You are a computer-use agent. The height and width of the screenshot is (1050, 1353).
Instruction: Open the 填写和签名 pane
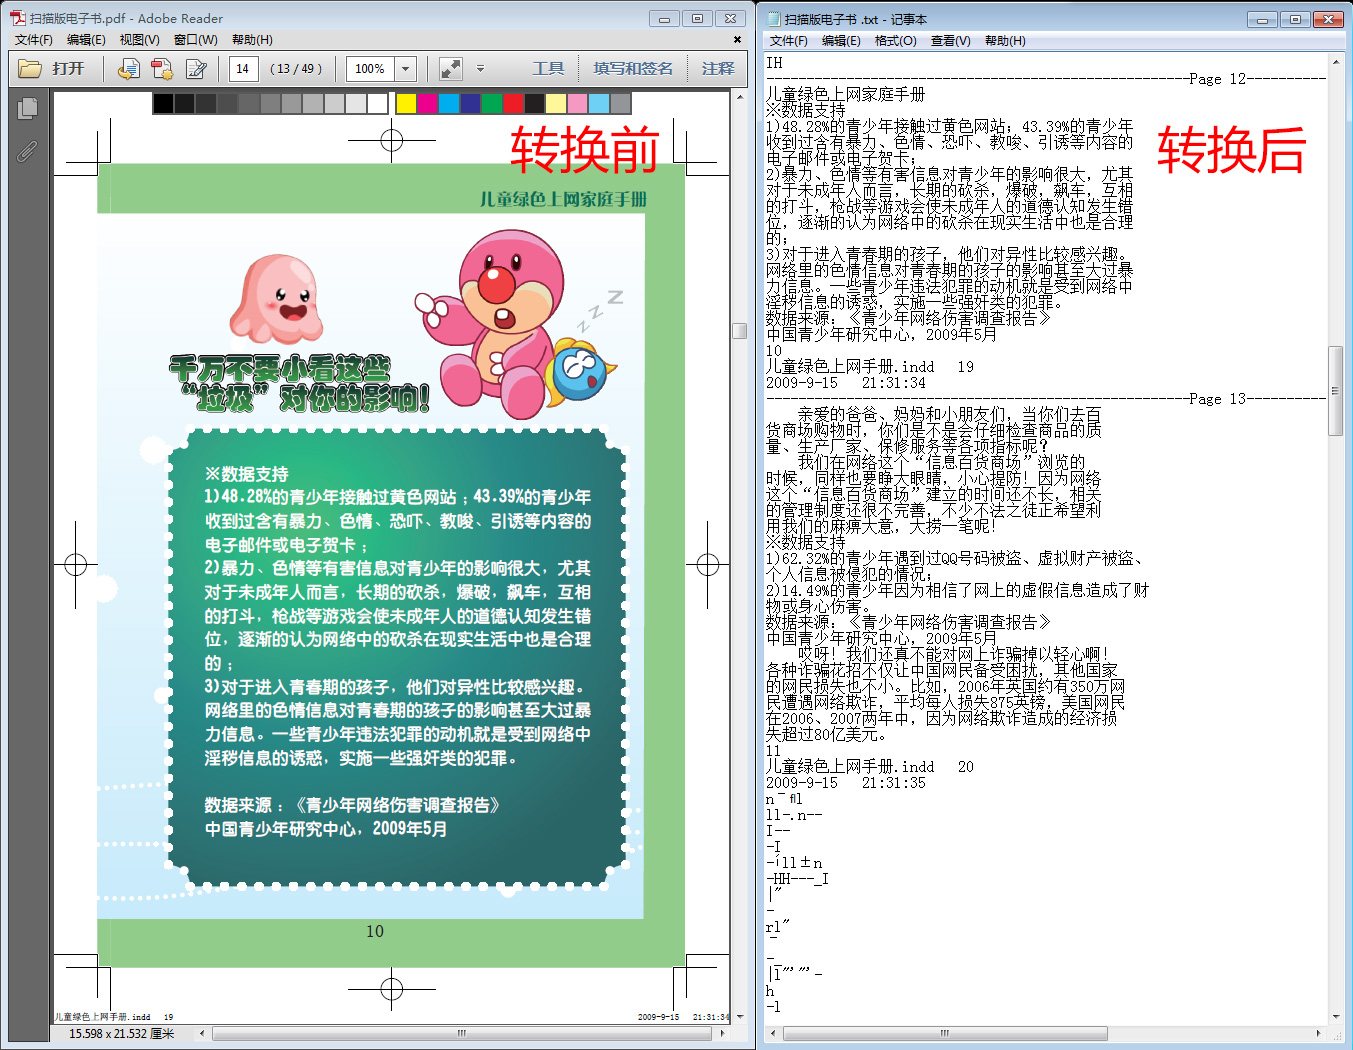(x=633, y=68)
